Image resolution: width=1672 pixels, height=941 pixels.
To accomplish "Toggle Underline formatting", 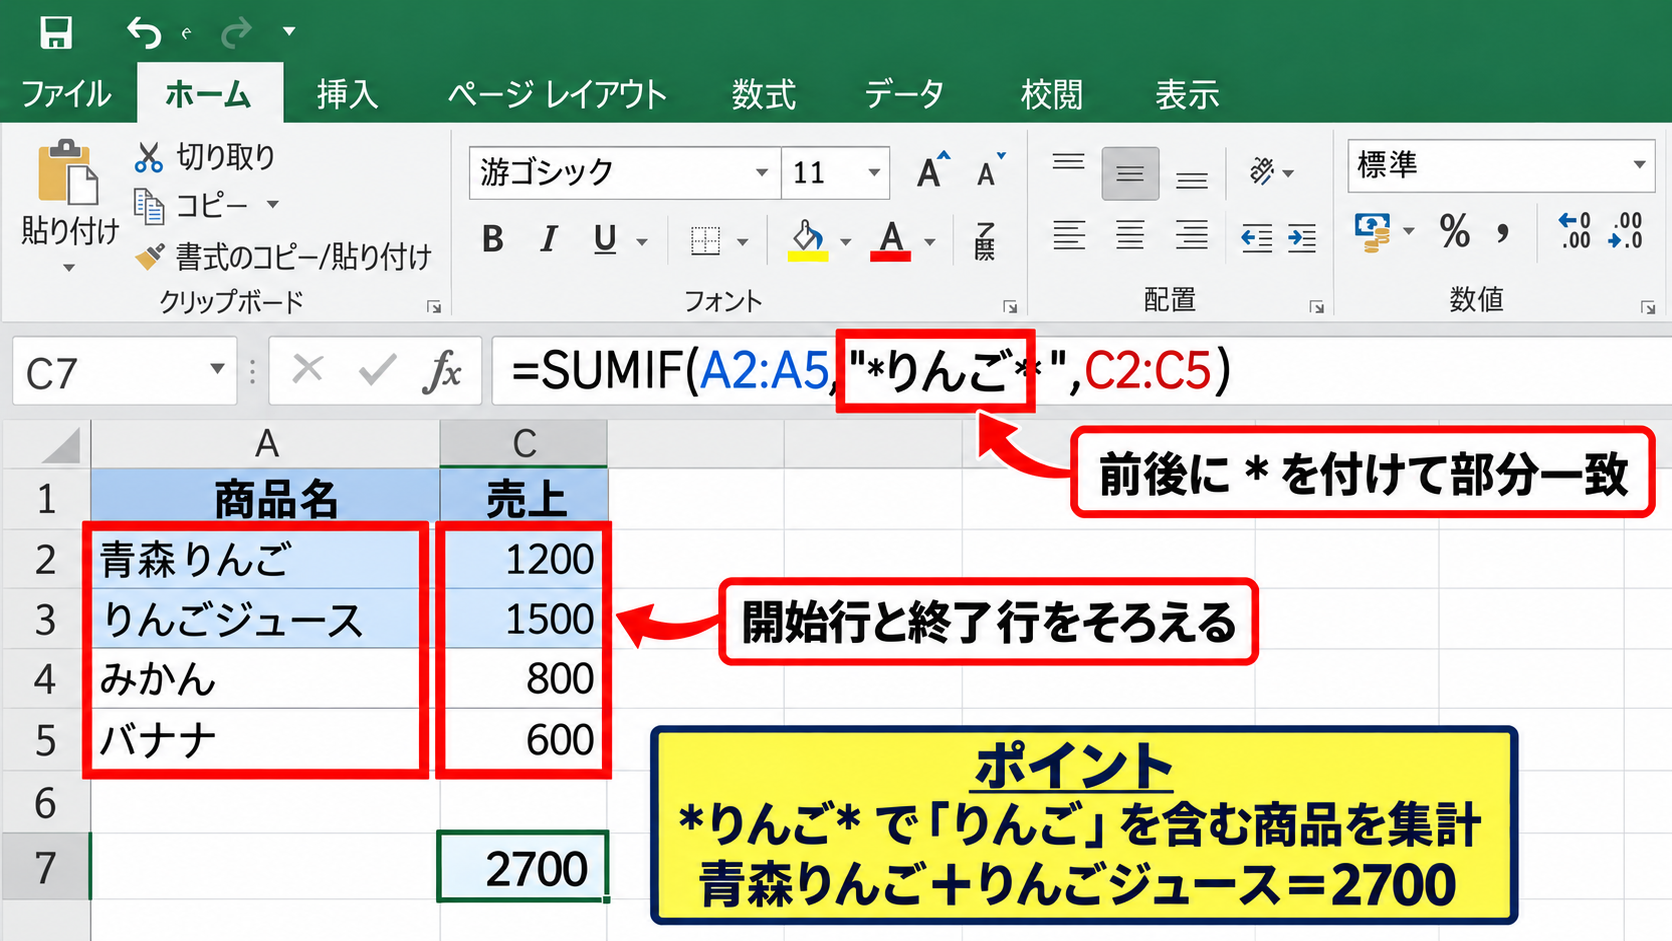I will [605, 239].
